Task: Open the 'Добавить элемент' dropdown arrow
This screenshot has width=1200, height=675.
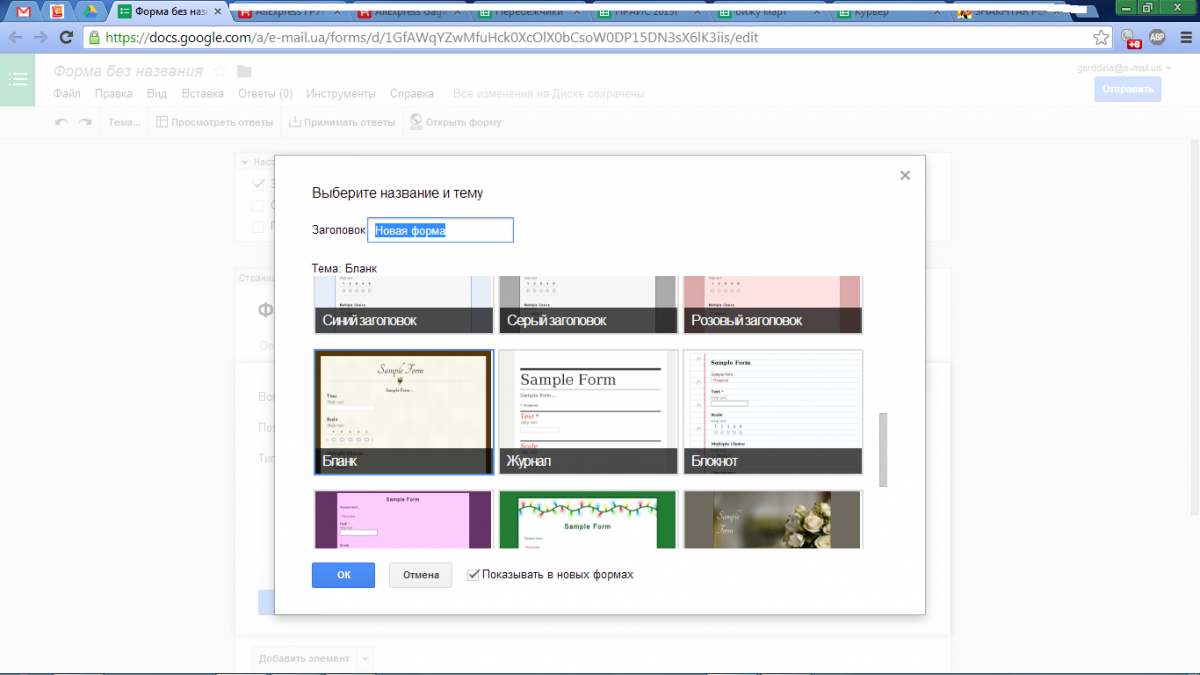Action: coord(365,658)
